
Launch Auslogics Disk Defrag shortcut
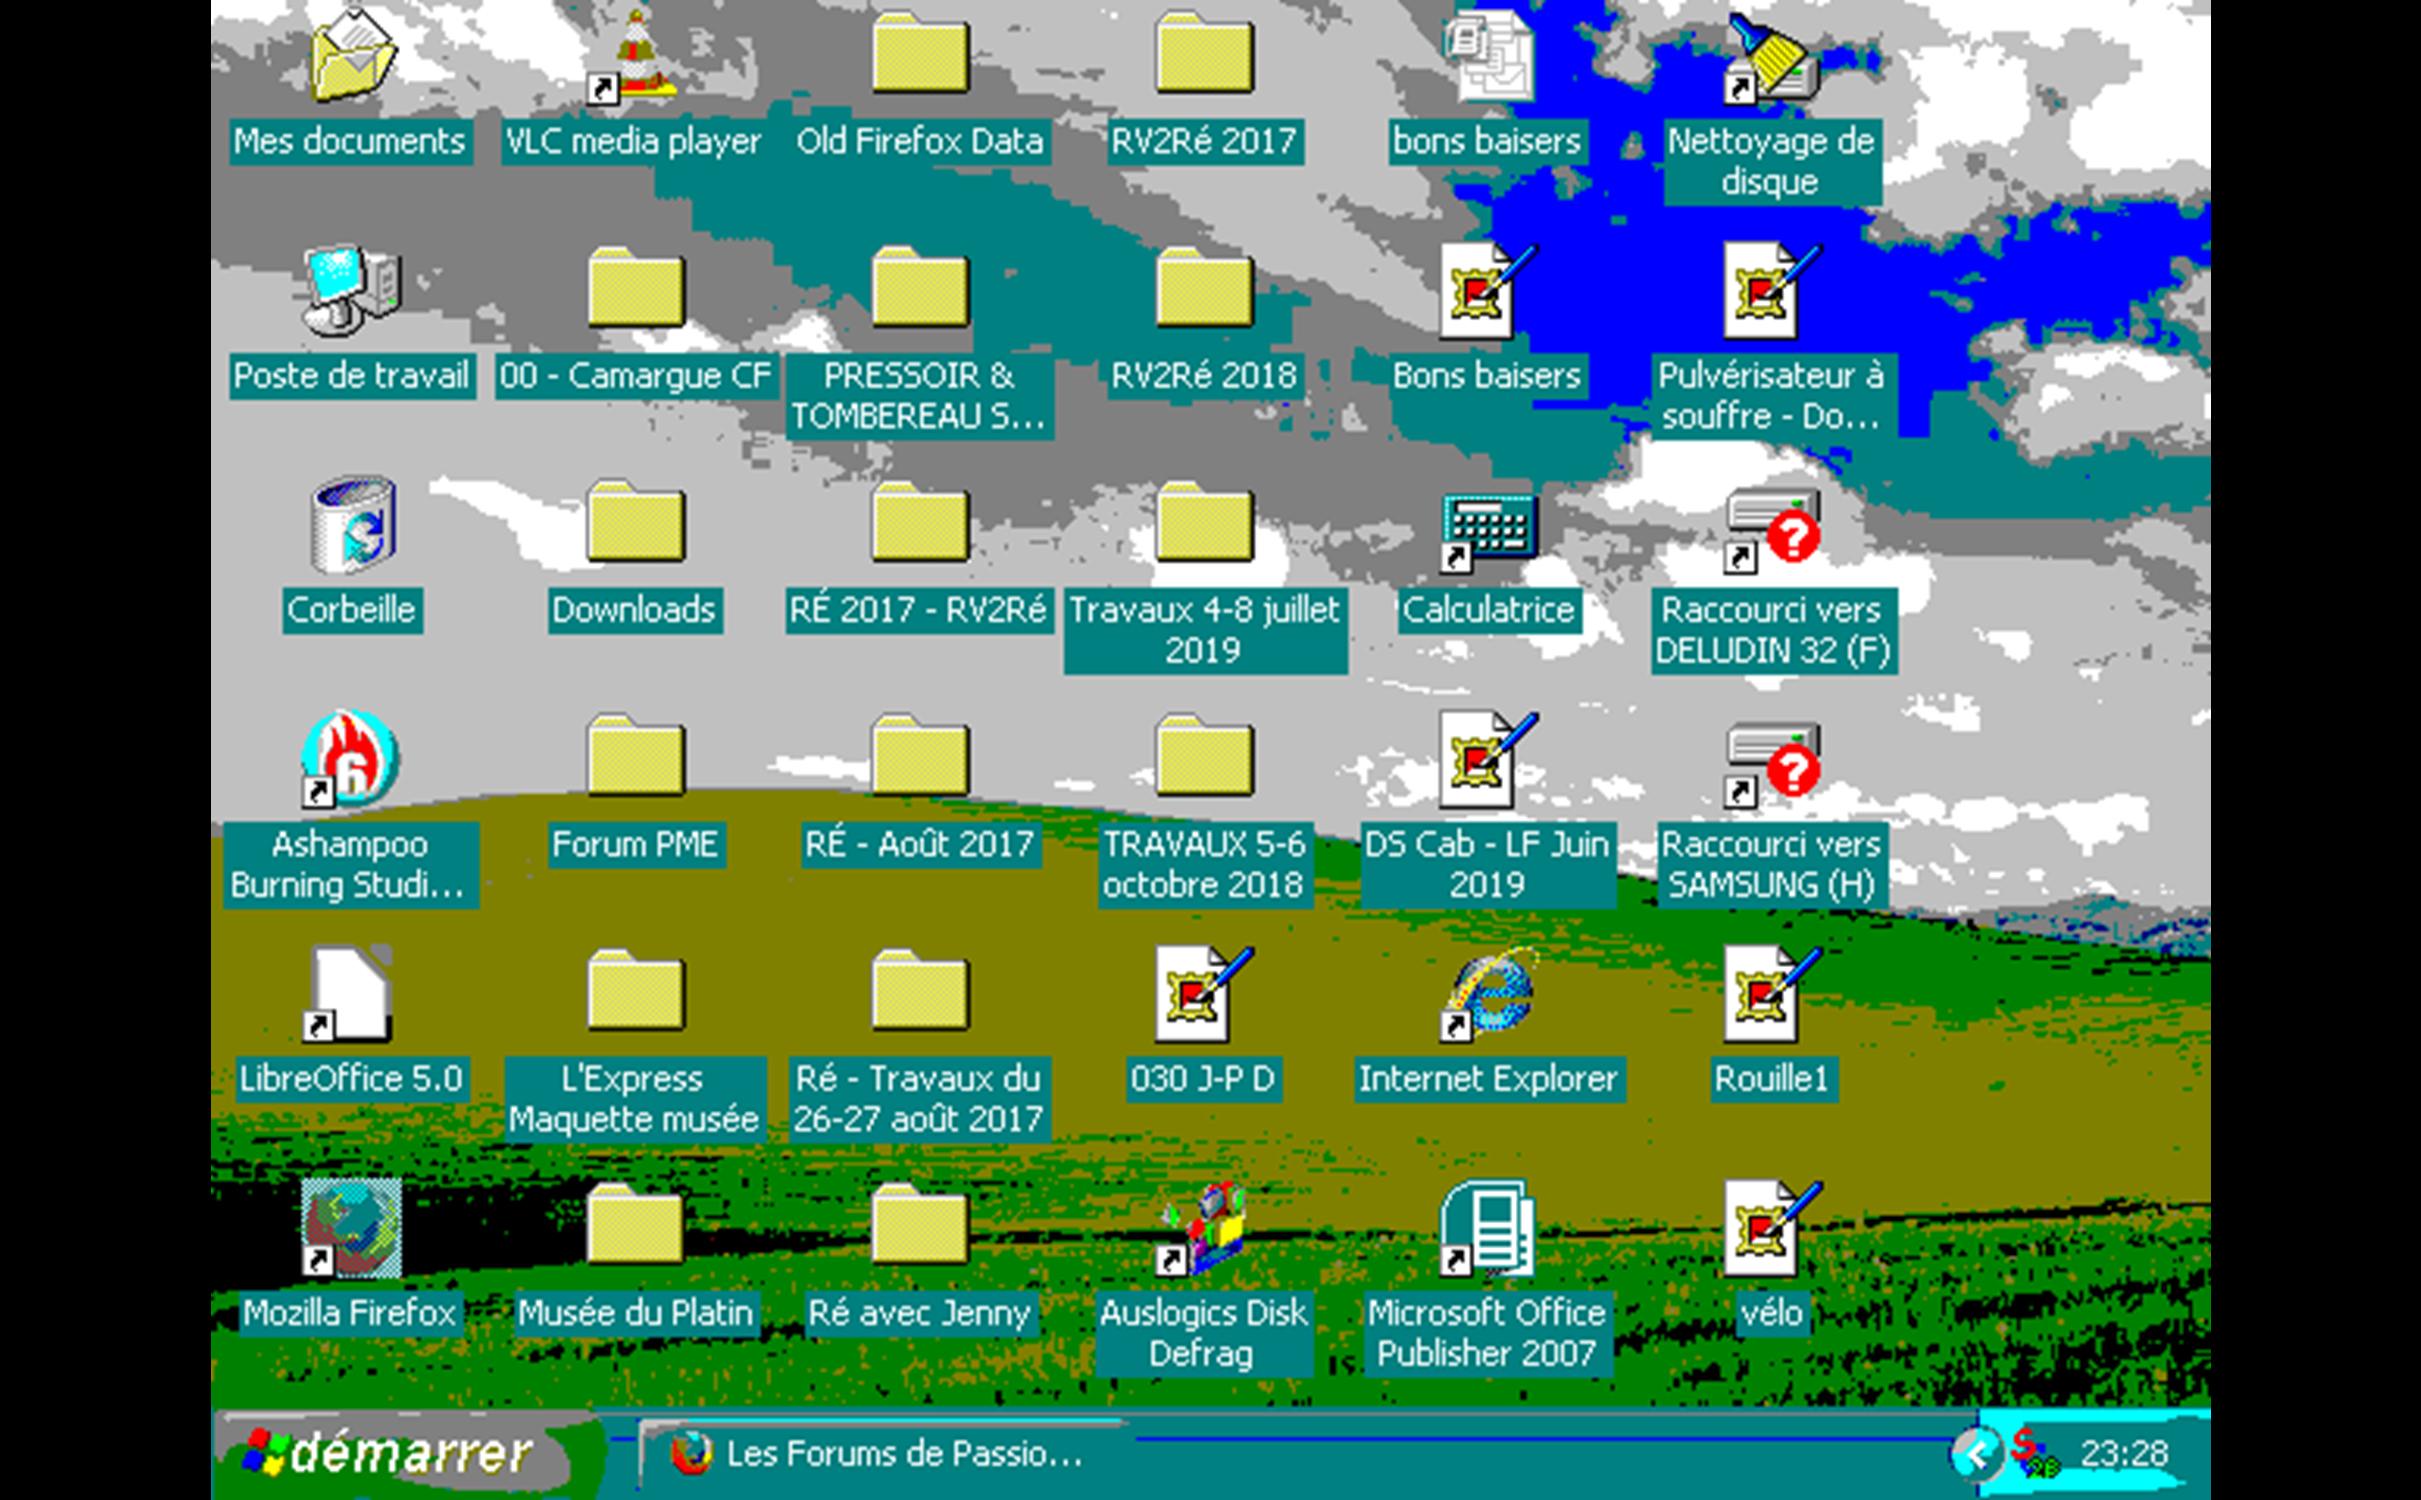[1201, 1229]
